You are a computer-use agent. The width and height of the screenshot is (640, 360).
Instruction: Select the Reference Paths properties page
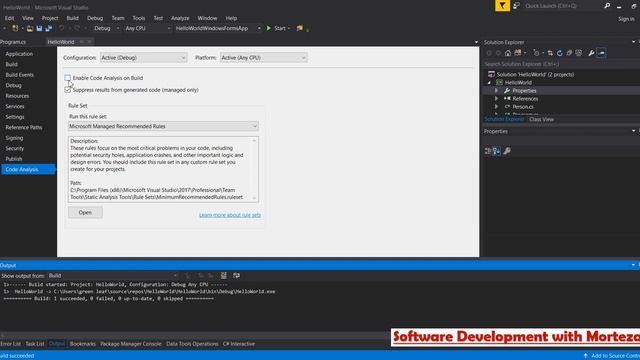24,127
